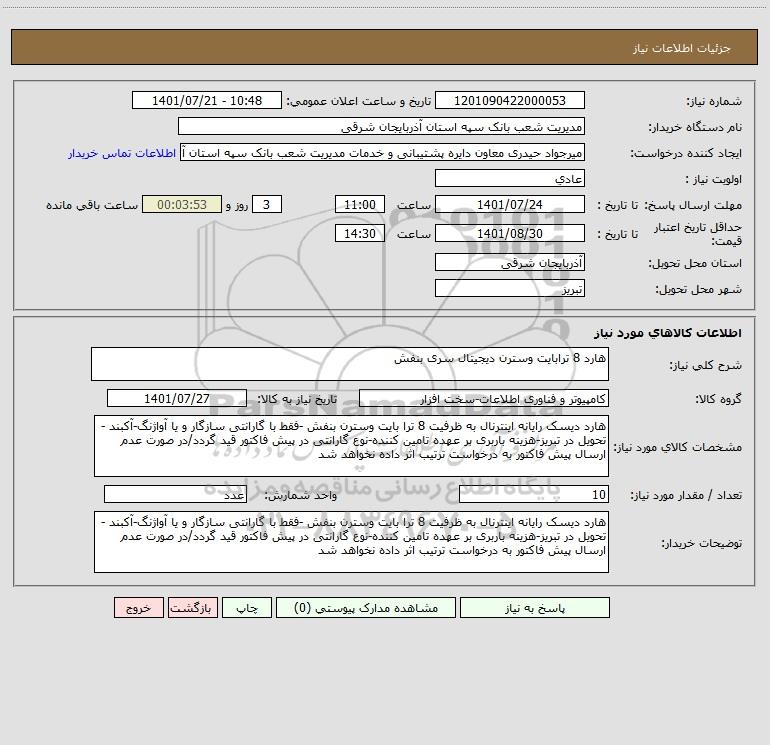Click response deadline time 11:00
This screenshot has height=745, width=770.
pos(359,204)
